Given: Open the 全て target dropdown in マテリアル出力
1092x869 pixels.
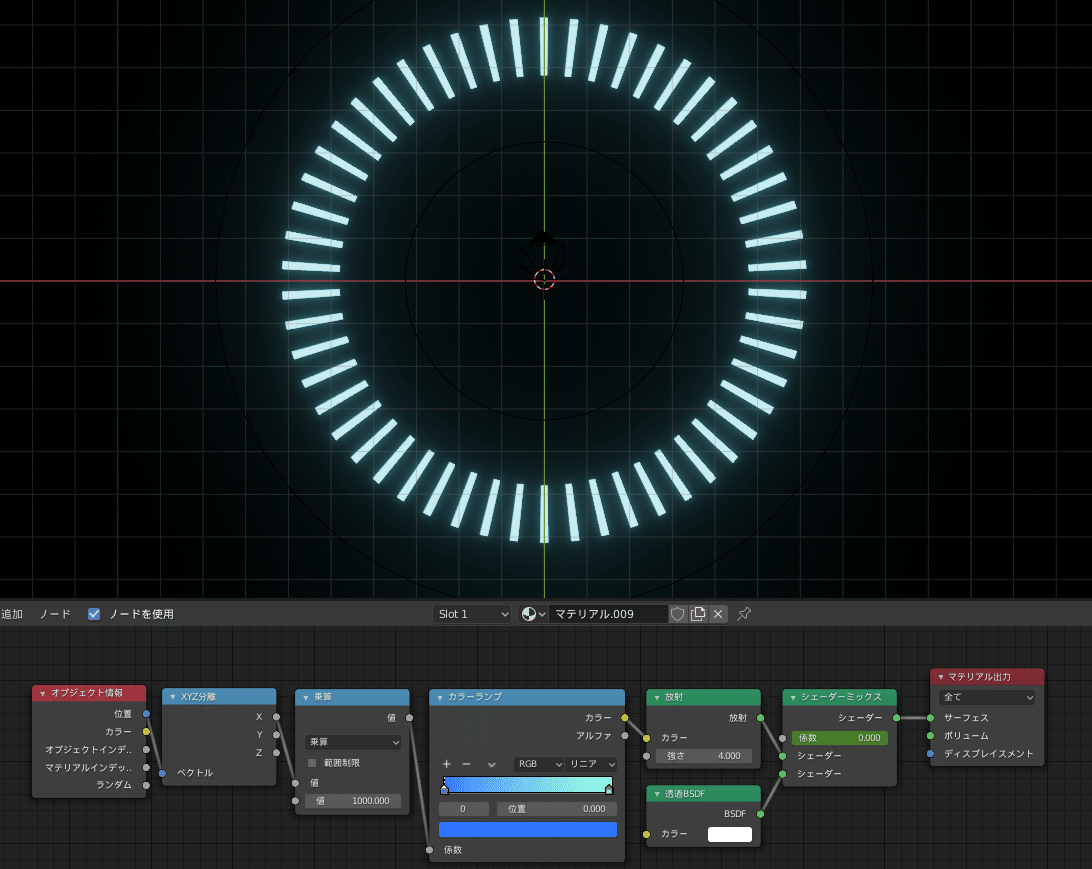Looking at the screenshot, I should click(x=987, y=696).
